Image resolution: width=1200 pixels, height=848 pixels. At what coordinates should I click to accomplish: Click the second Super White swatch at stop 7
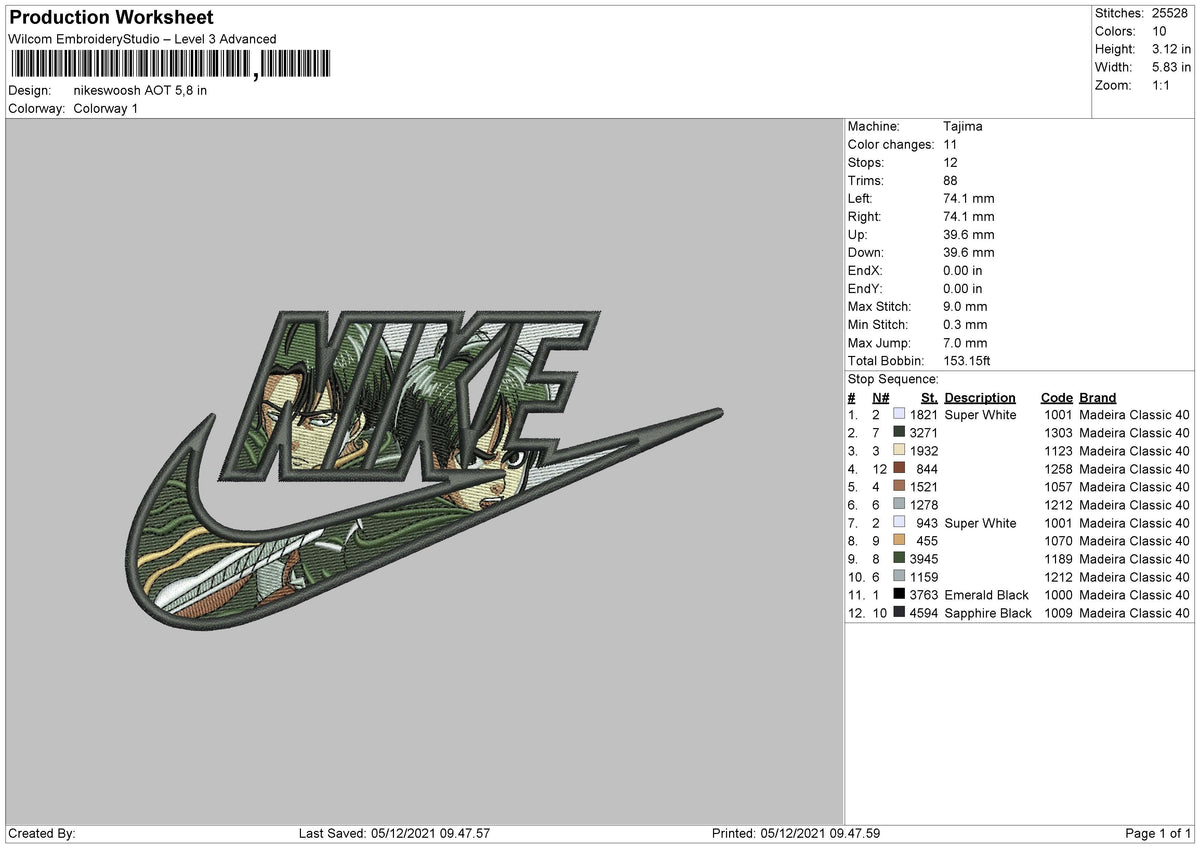899,523
